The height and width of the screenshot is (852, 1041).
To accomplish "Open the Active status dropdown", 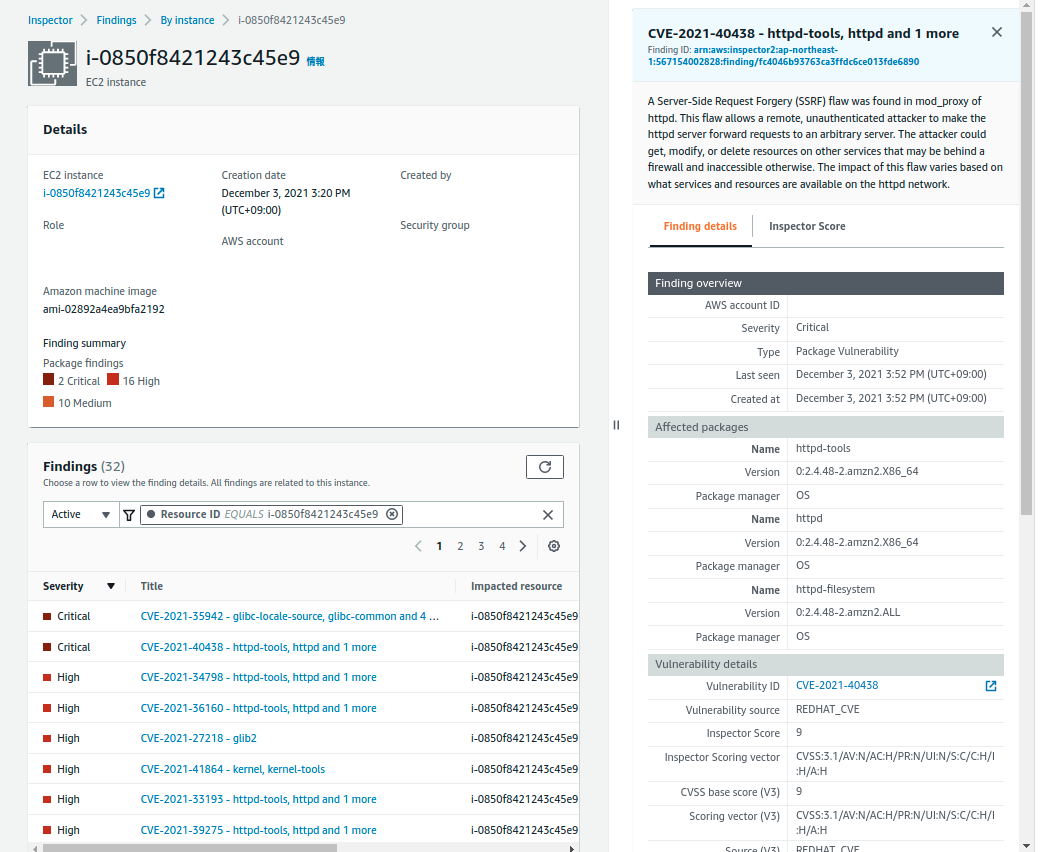I will [x=80, y=514].
